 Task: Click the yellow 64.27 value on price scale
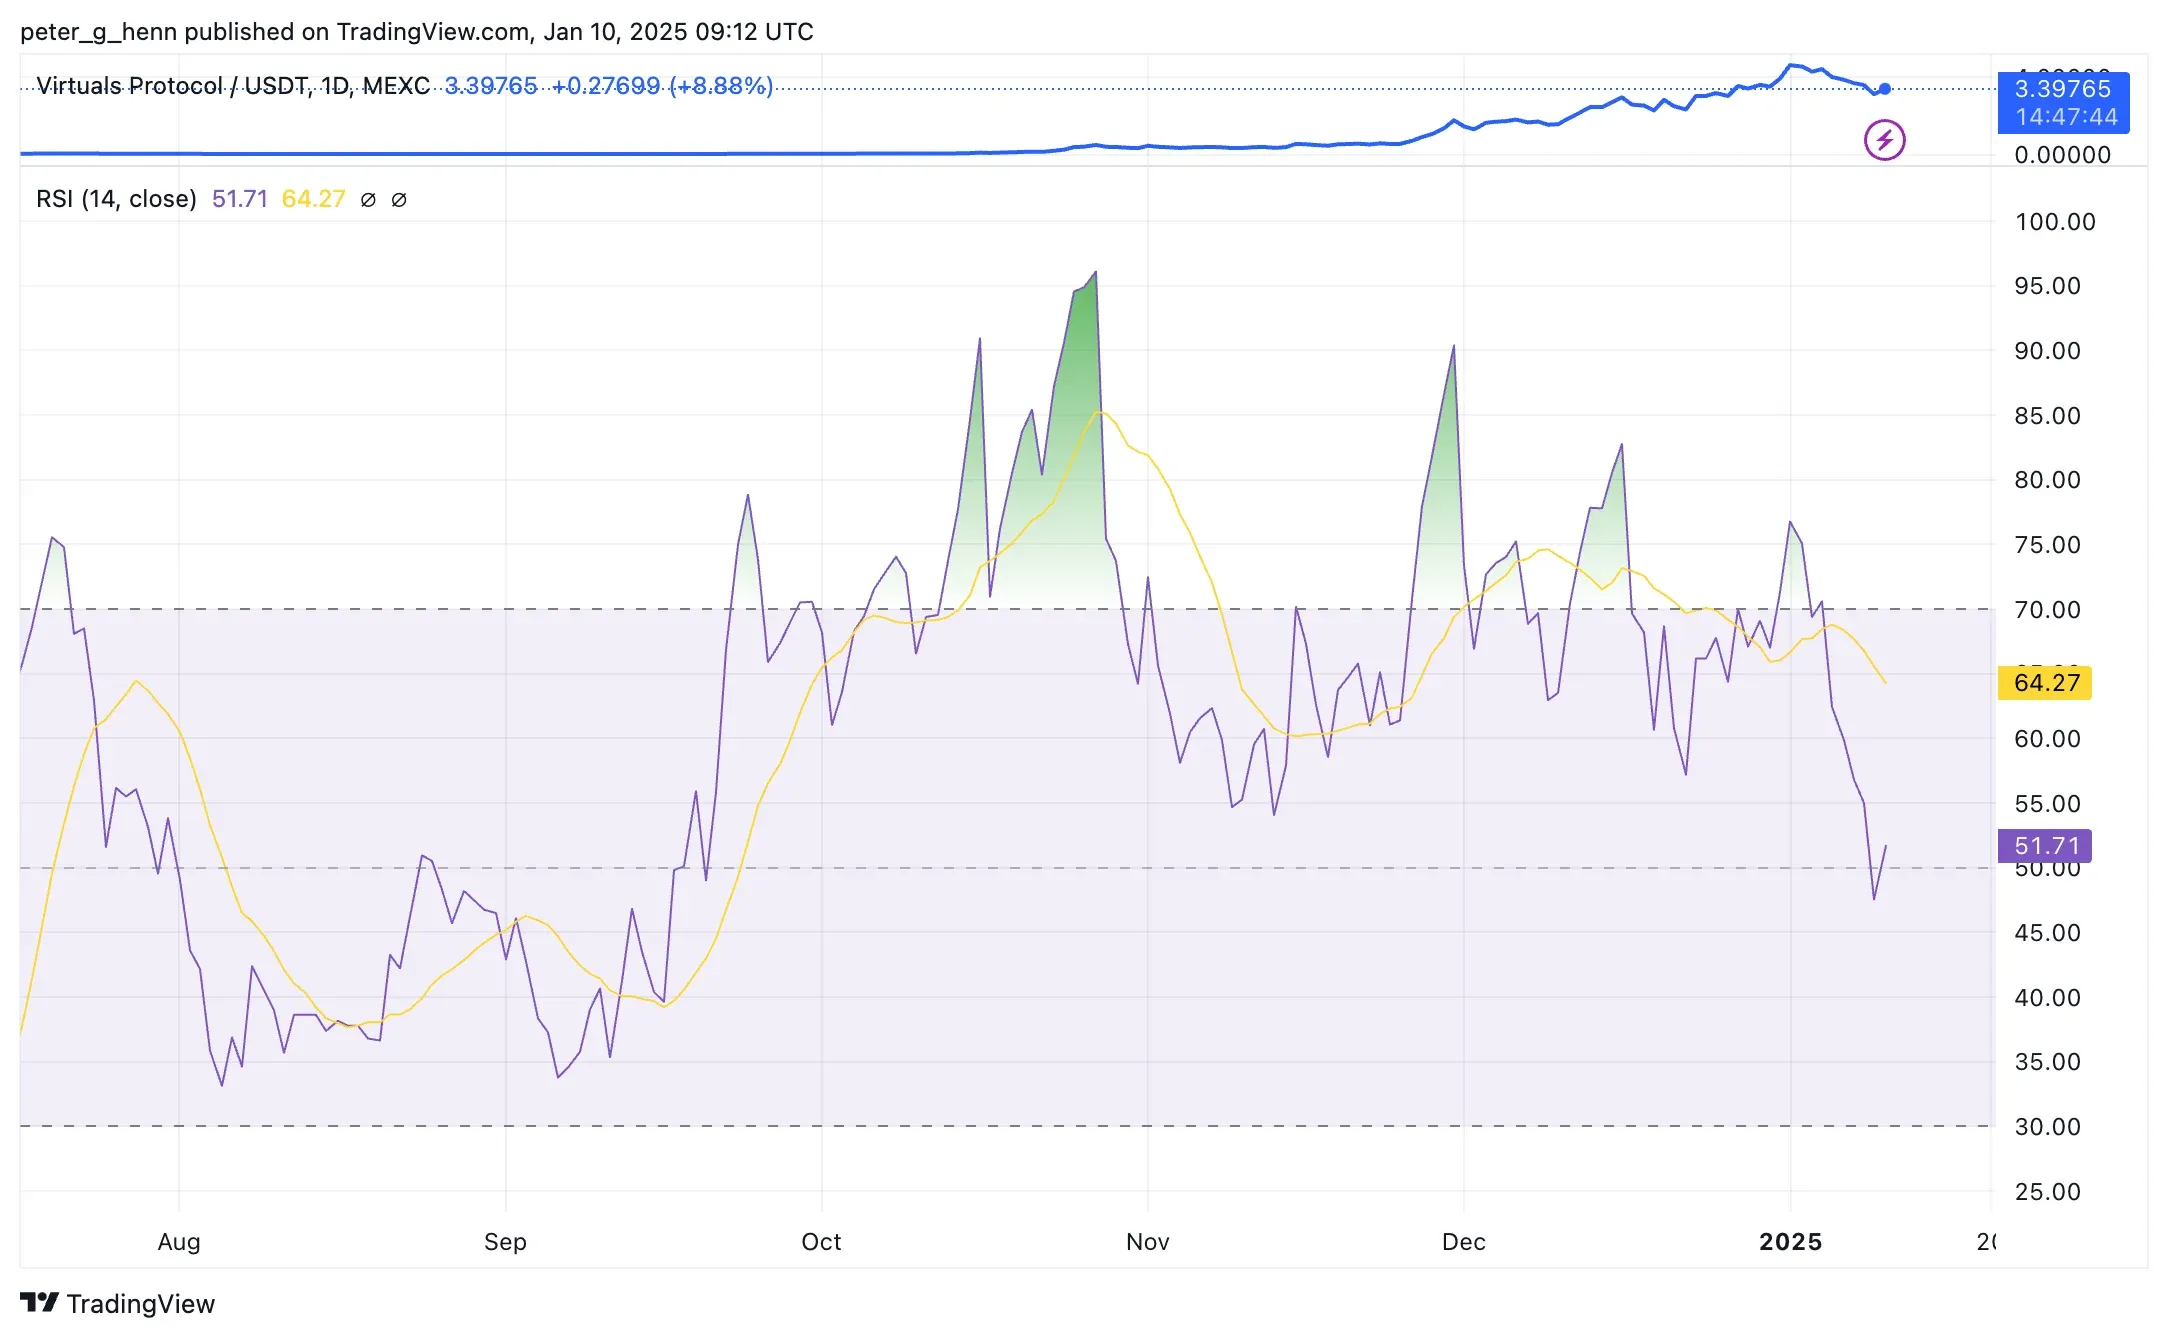pos(2044,682)
